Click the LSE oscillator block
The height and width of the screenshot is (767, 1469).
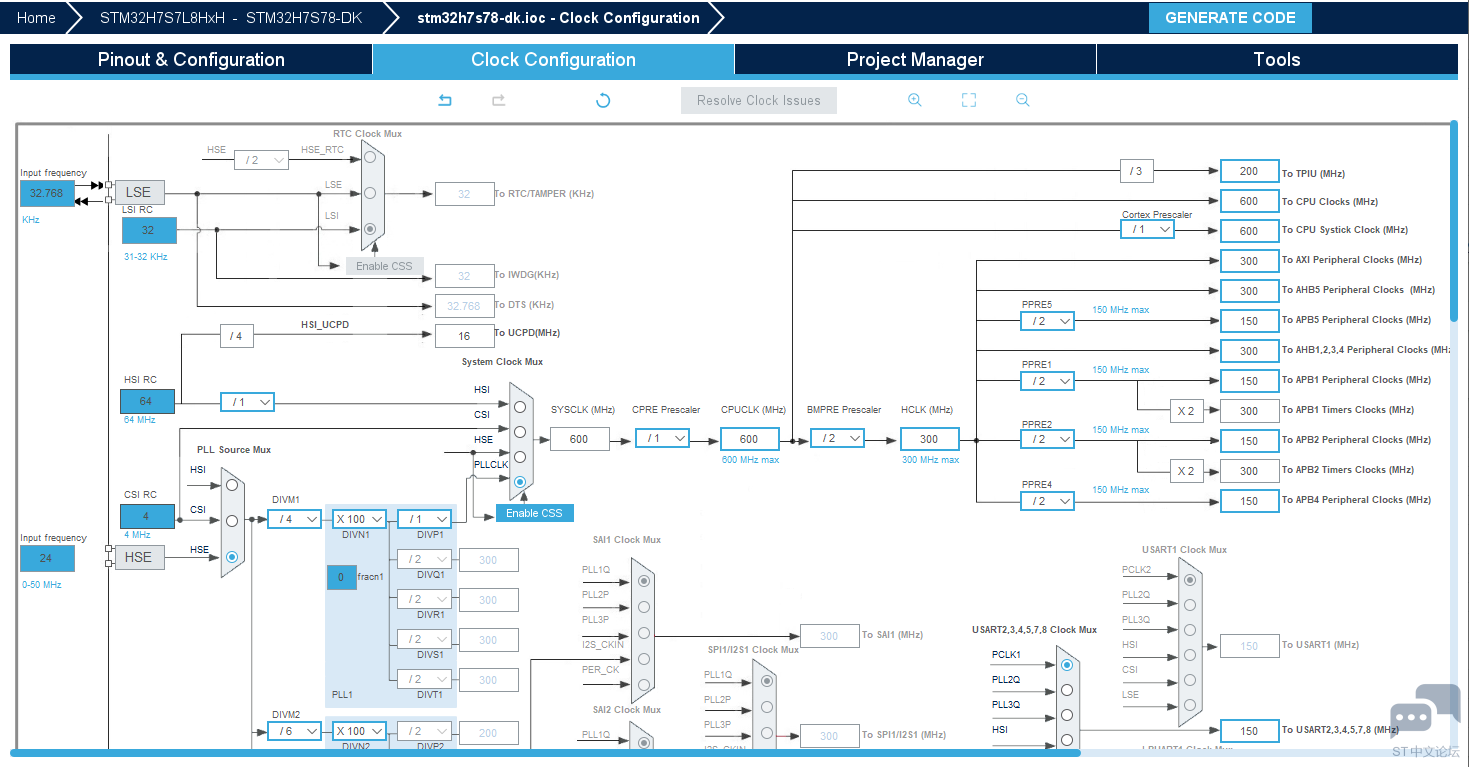(139, 192)
